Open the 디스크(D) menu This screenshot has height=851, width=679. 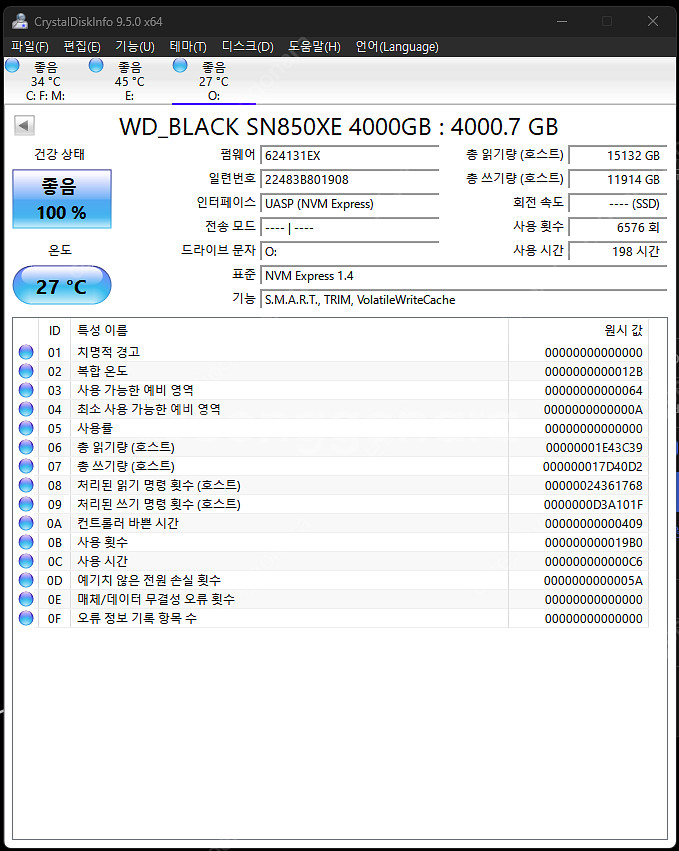tap(248, 47)
